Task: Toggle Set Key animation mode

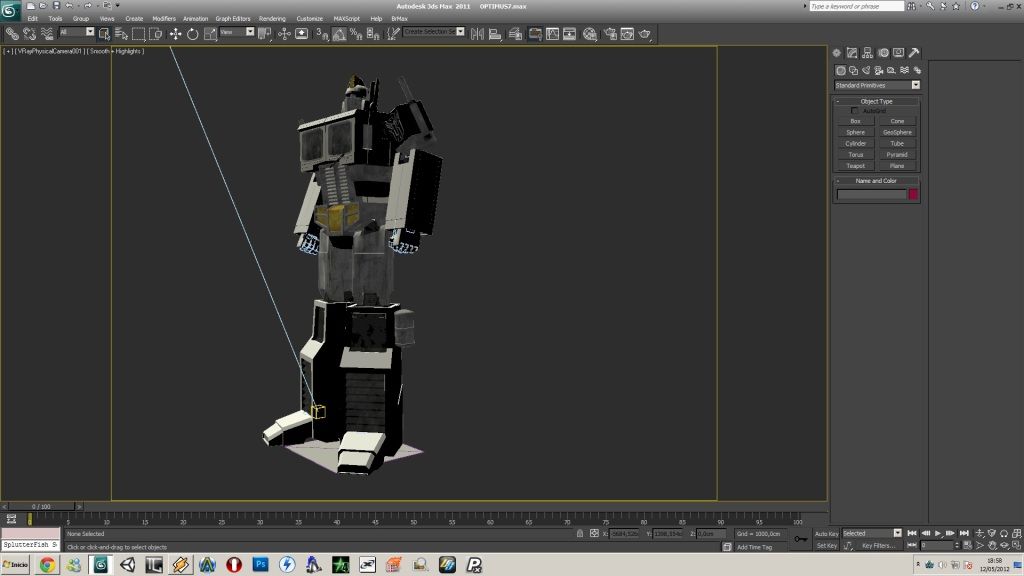Action: pos(827,546)
